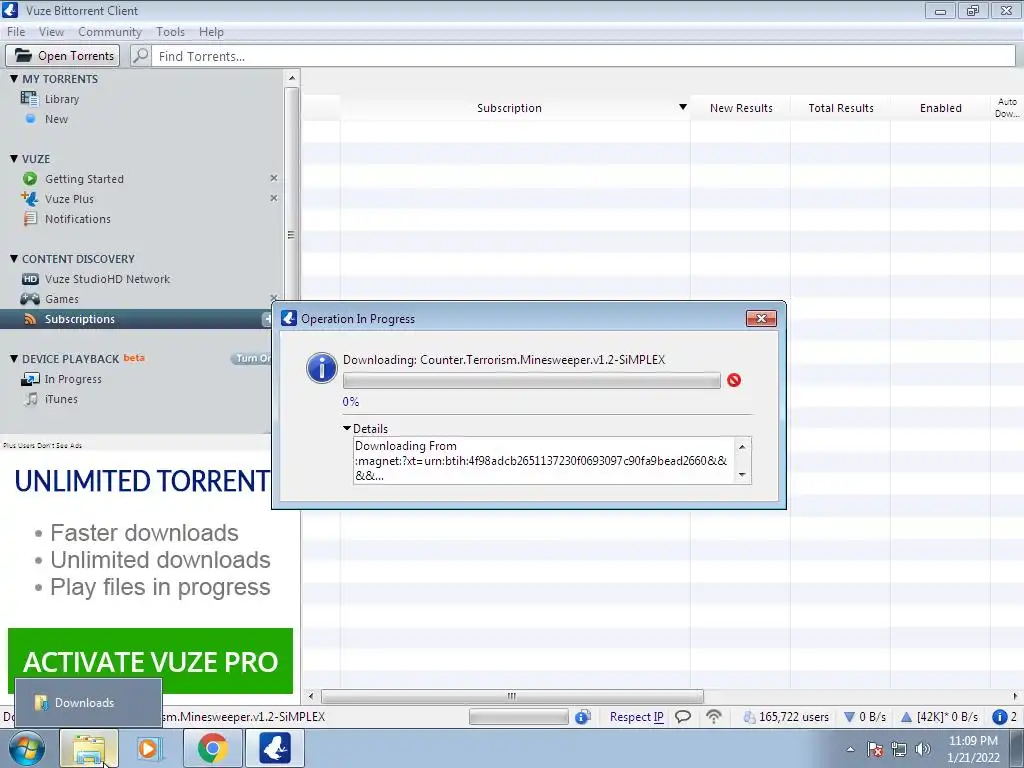Click the Subscriptions RSS icon
Image resolution: width=1024 pixels, height=768 pixels.
click(30, 319)
